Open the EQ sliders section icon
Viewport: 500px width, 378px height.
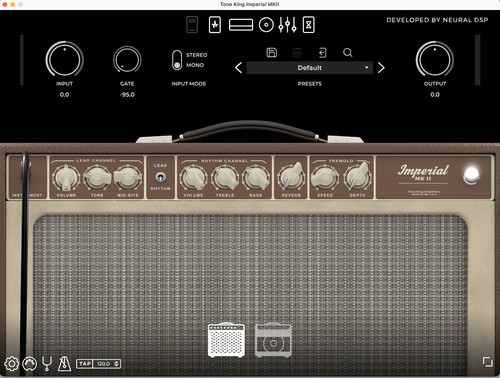coord(288,25)
